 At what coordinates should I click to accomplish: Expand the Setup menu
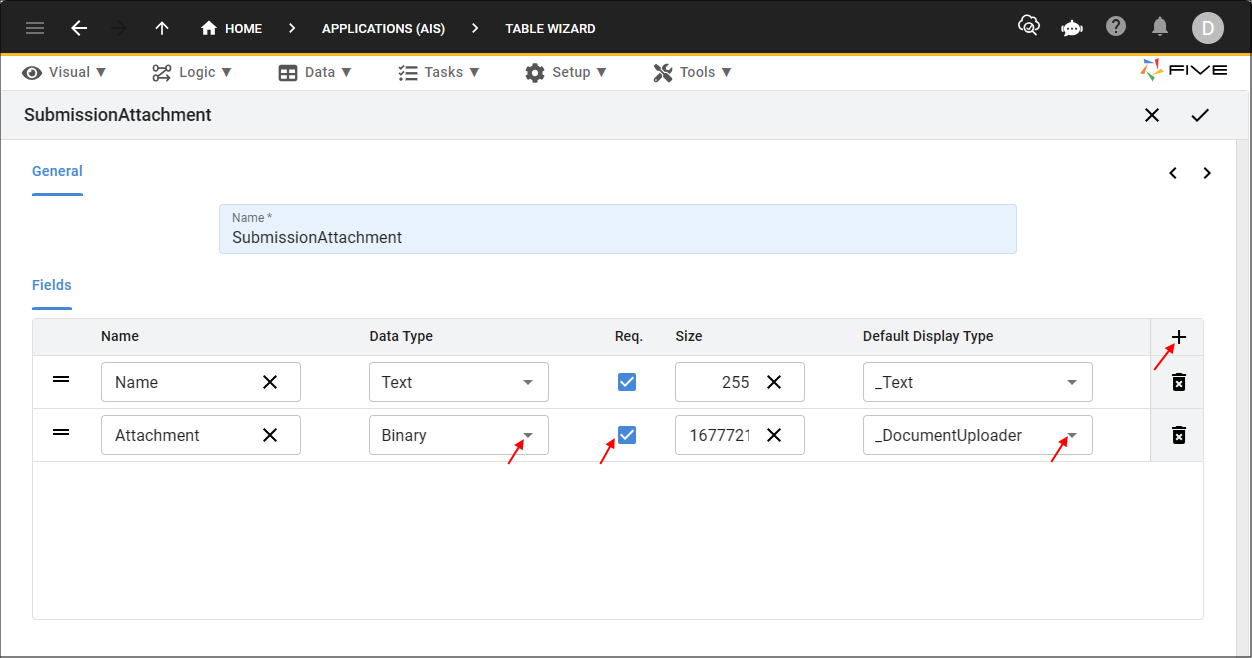pos(567,72)
